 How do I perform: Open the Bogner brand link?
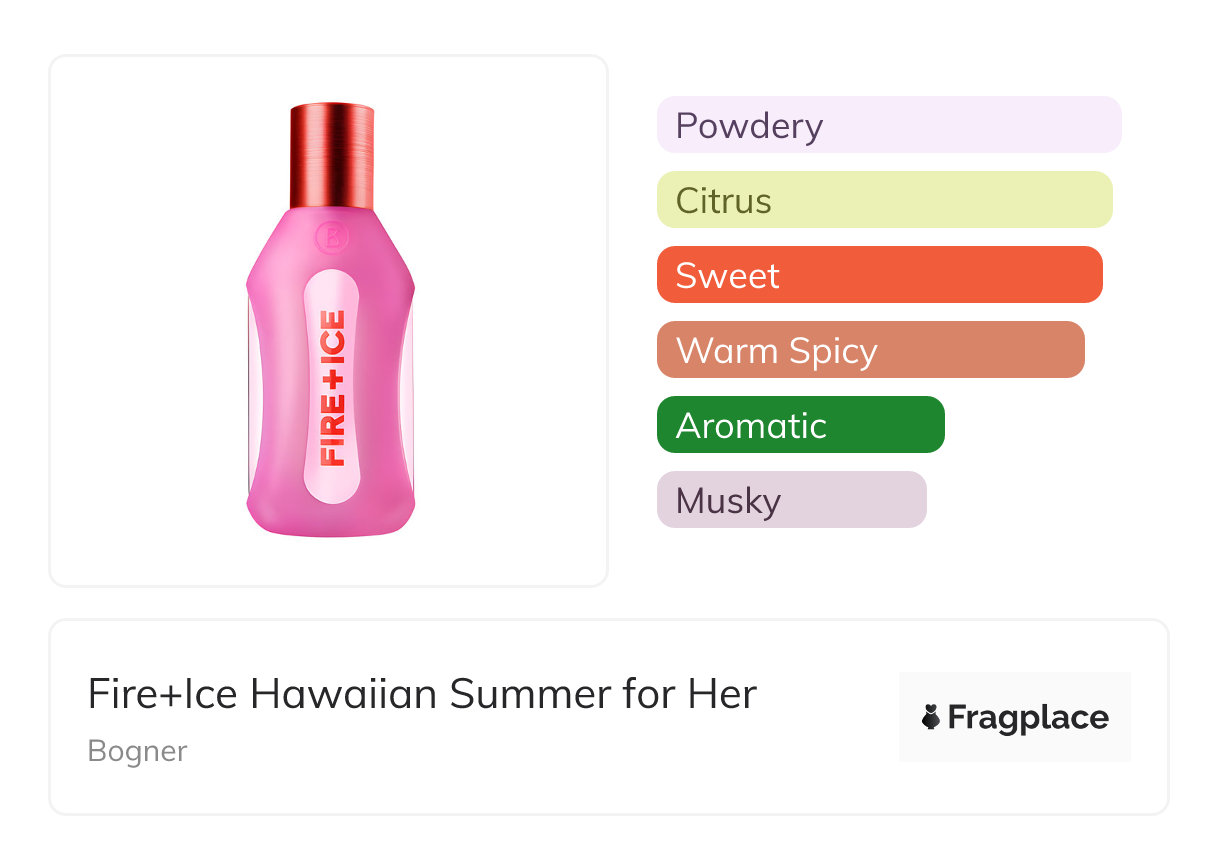[137, 751]
